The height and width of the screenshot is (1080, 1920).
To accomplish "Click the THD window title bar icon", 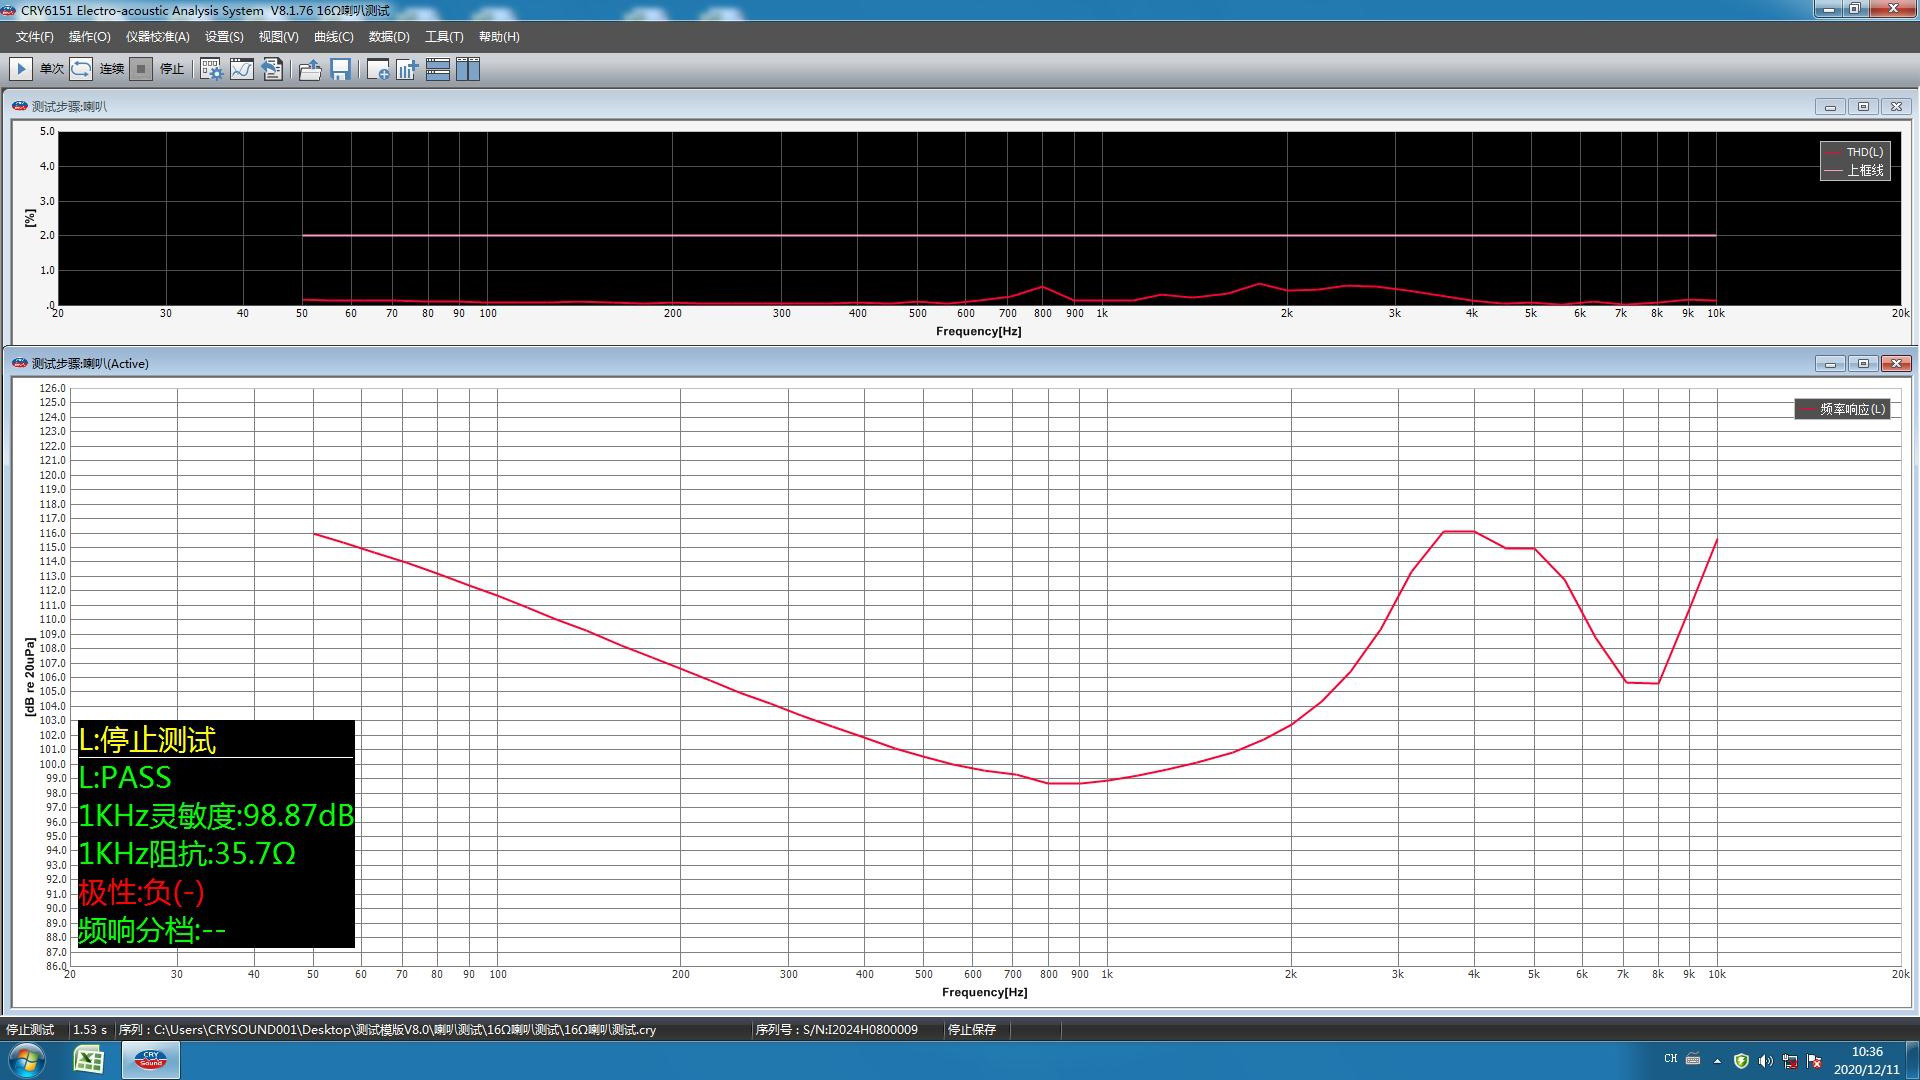I will click(19, 106).
